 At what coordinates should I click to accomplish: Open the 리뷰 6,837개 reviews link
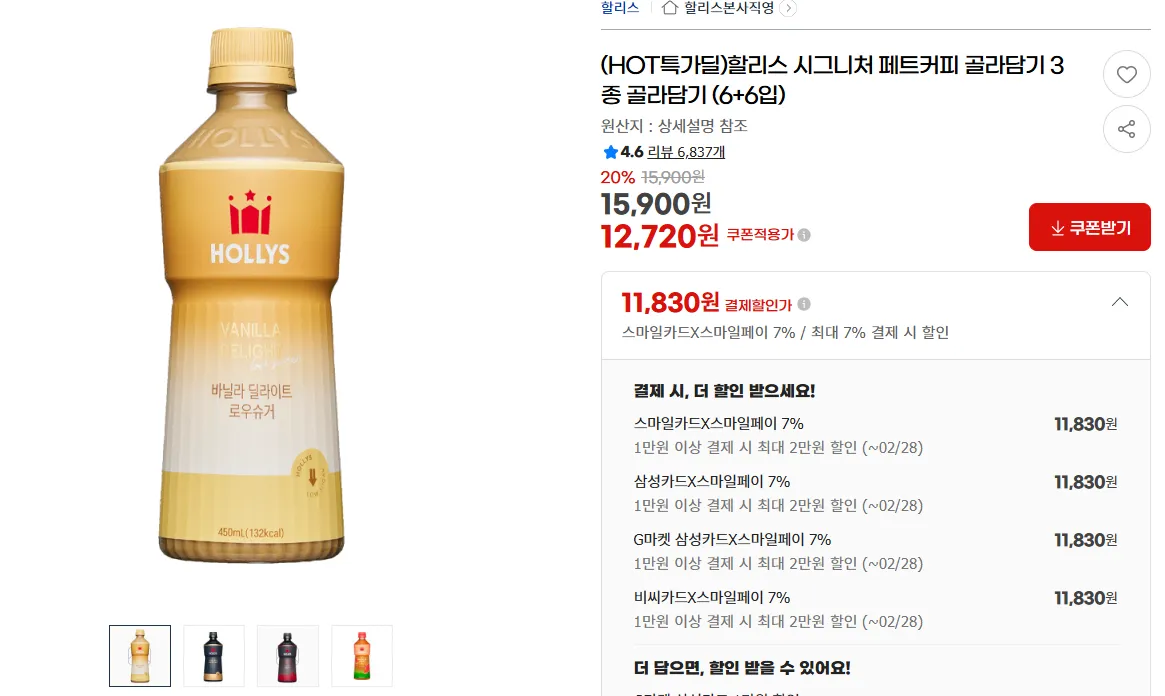point(686,152)
